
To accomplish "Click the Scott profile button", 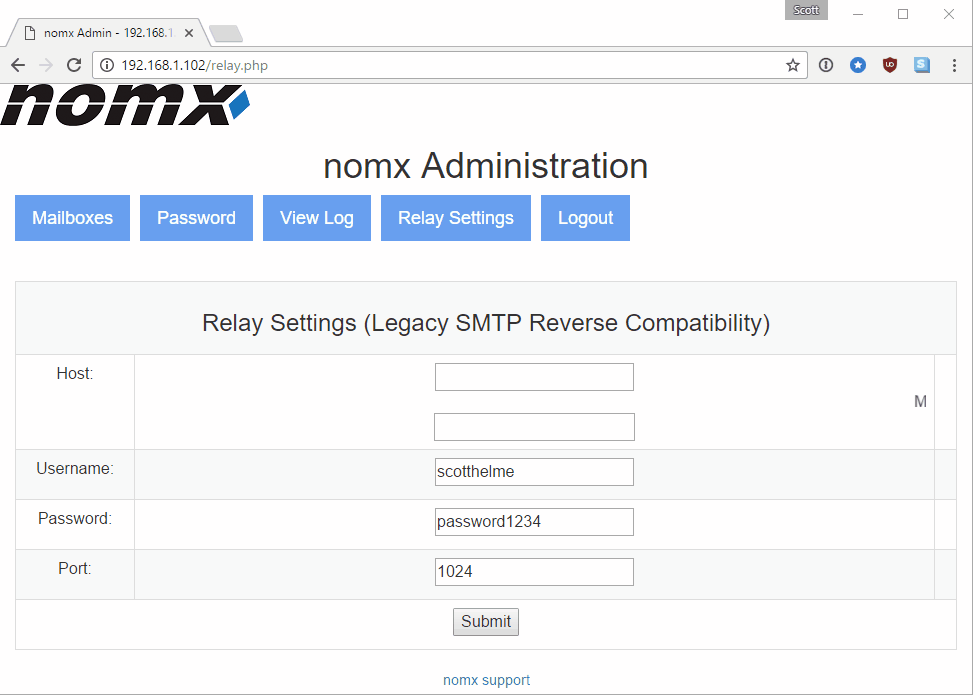I will pyautogui.click(x=806, y=10).
